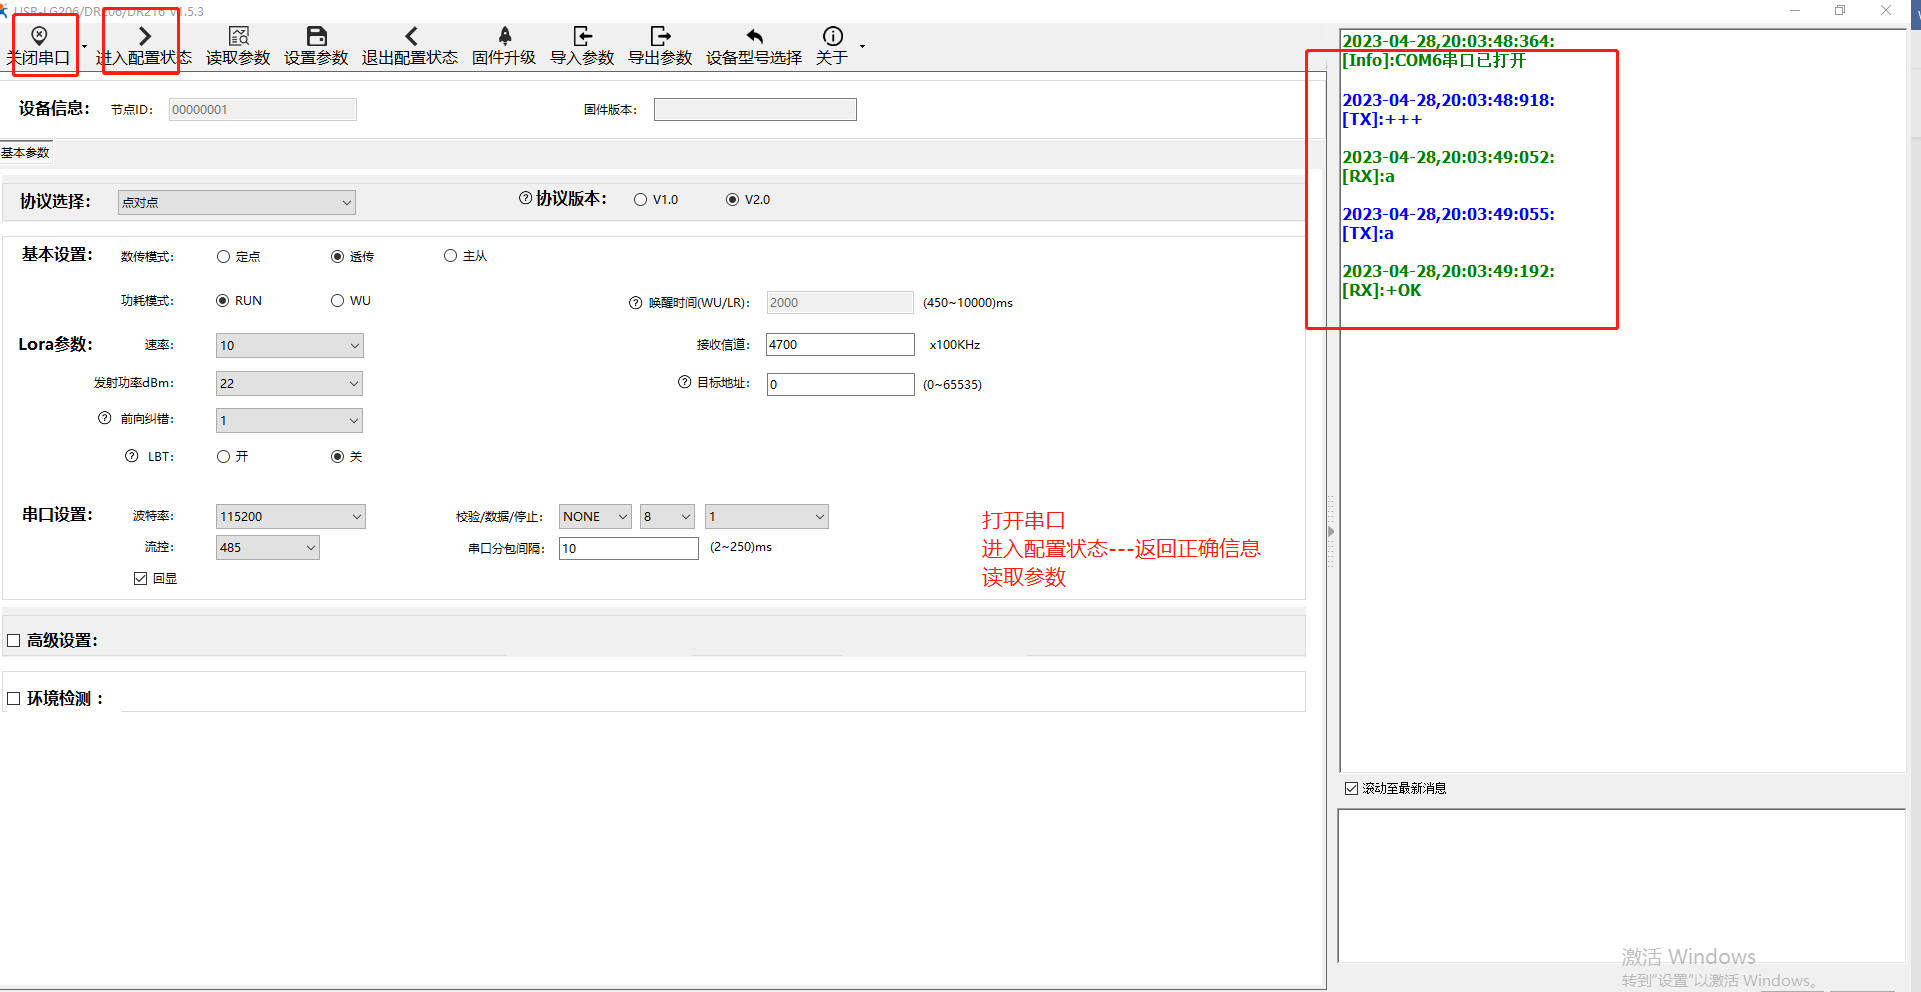
Task: Click the 读取参数 (read parameters) icon
Action: 238,37
